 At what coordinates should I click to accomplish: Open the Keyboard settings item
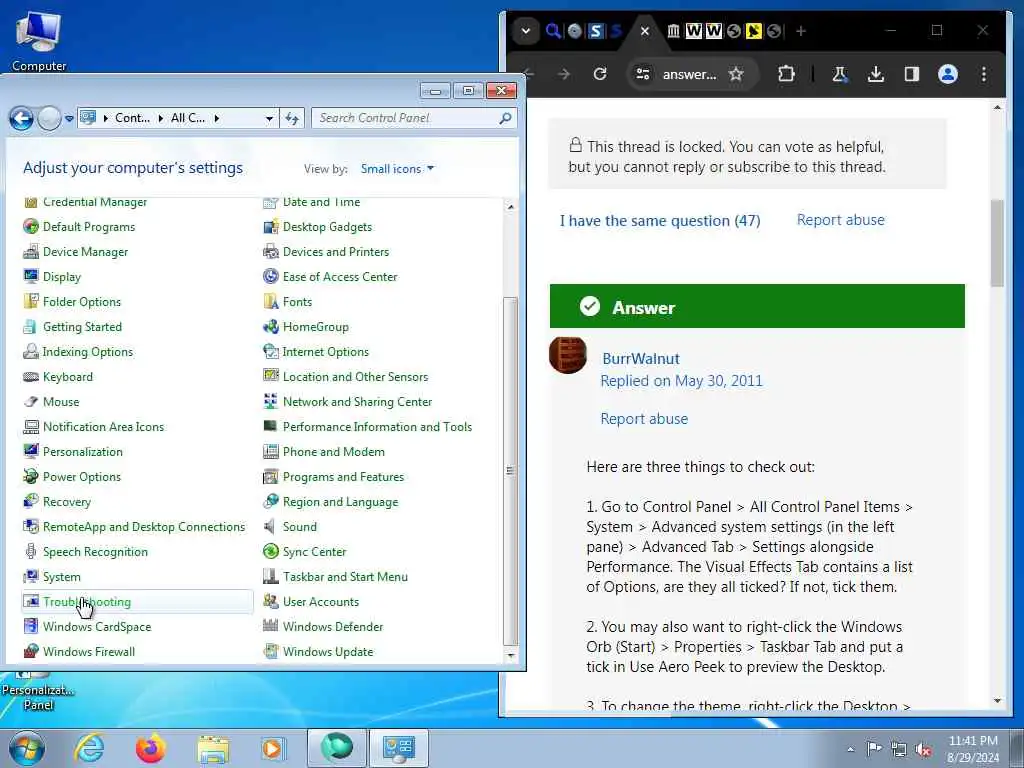tap(67, 377)
